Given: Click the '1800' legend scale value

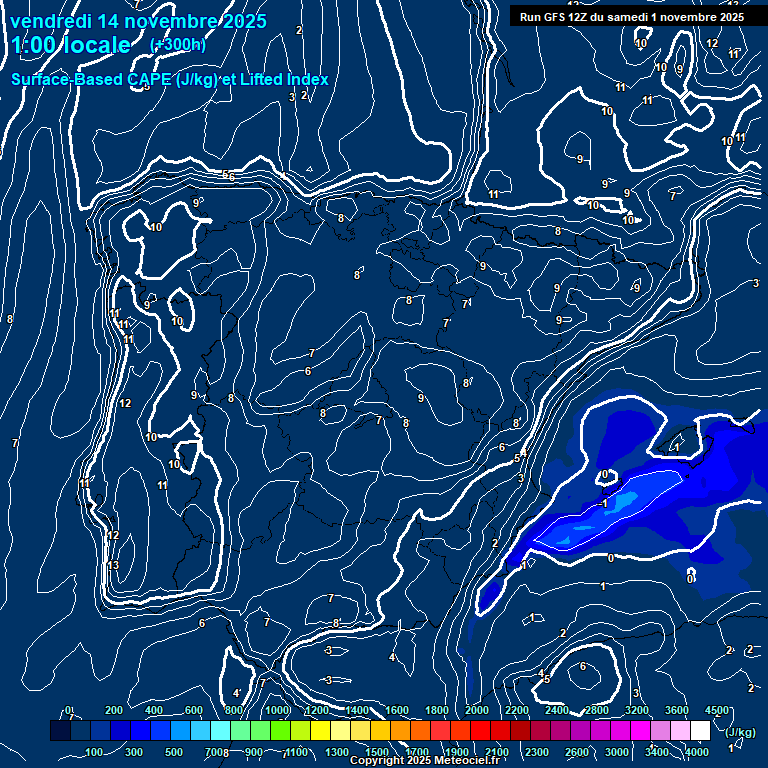Looking at the screenshot, I should [437, 710].
